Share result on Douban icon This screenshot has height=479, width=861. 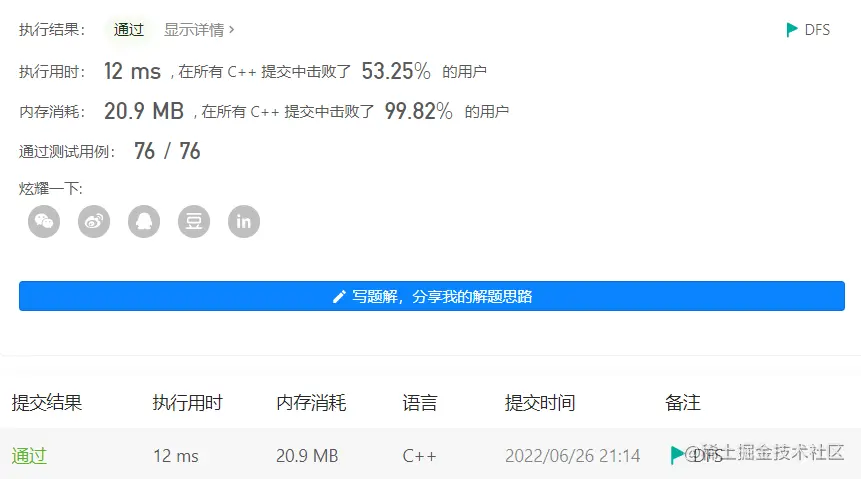point(194,221)
